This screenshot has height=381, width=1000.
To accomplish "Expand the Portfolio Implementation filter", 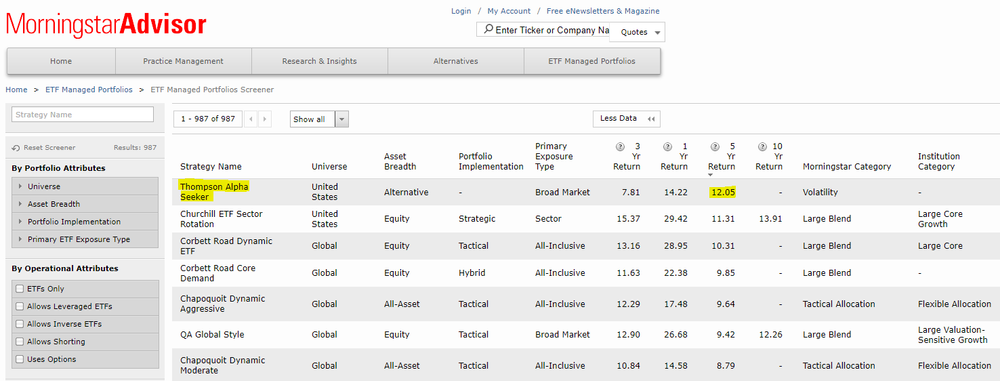I will pyautogui.click(x=85, y=222).
